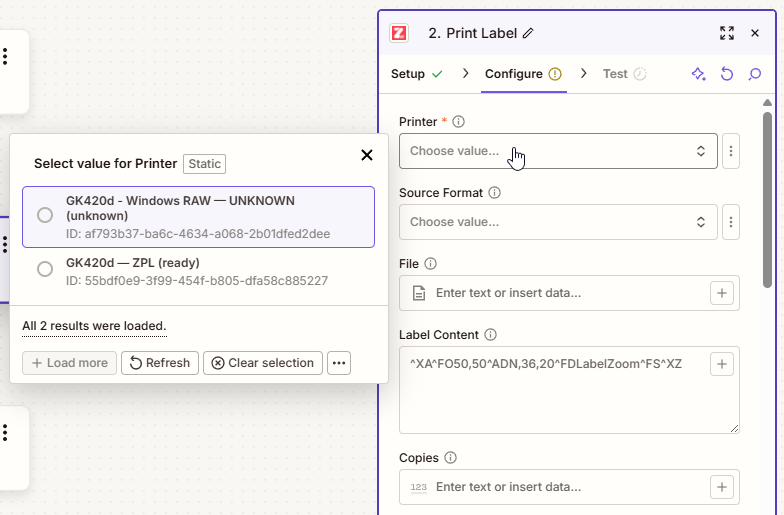Open the comment bubble icon
The width and height of the screenshot is (784, 515).
click(754, 74)
